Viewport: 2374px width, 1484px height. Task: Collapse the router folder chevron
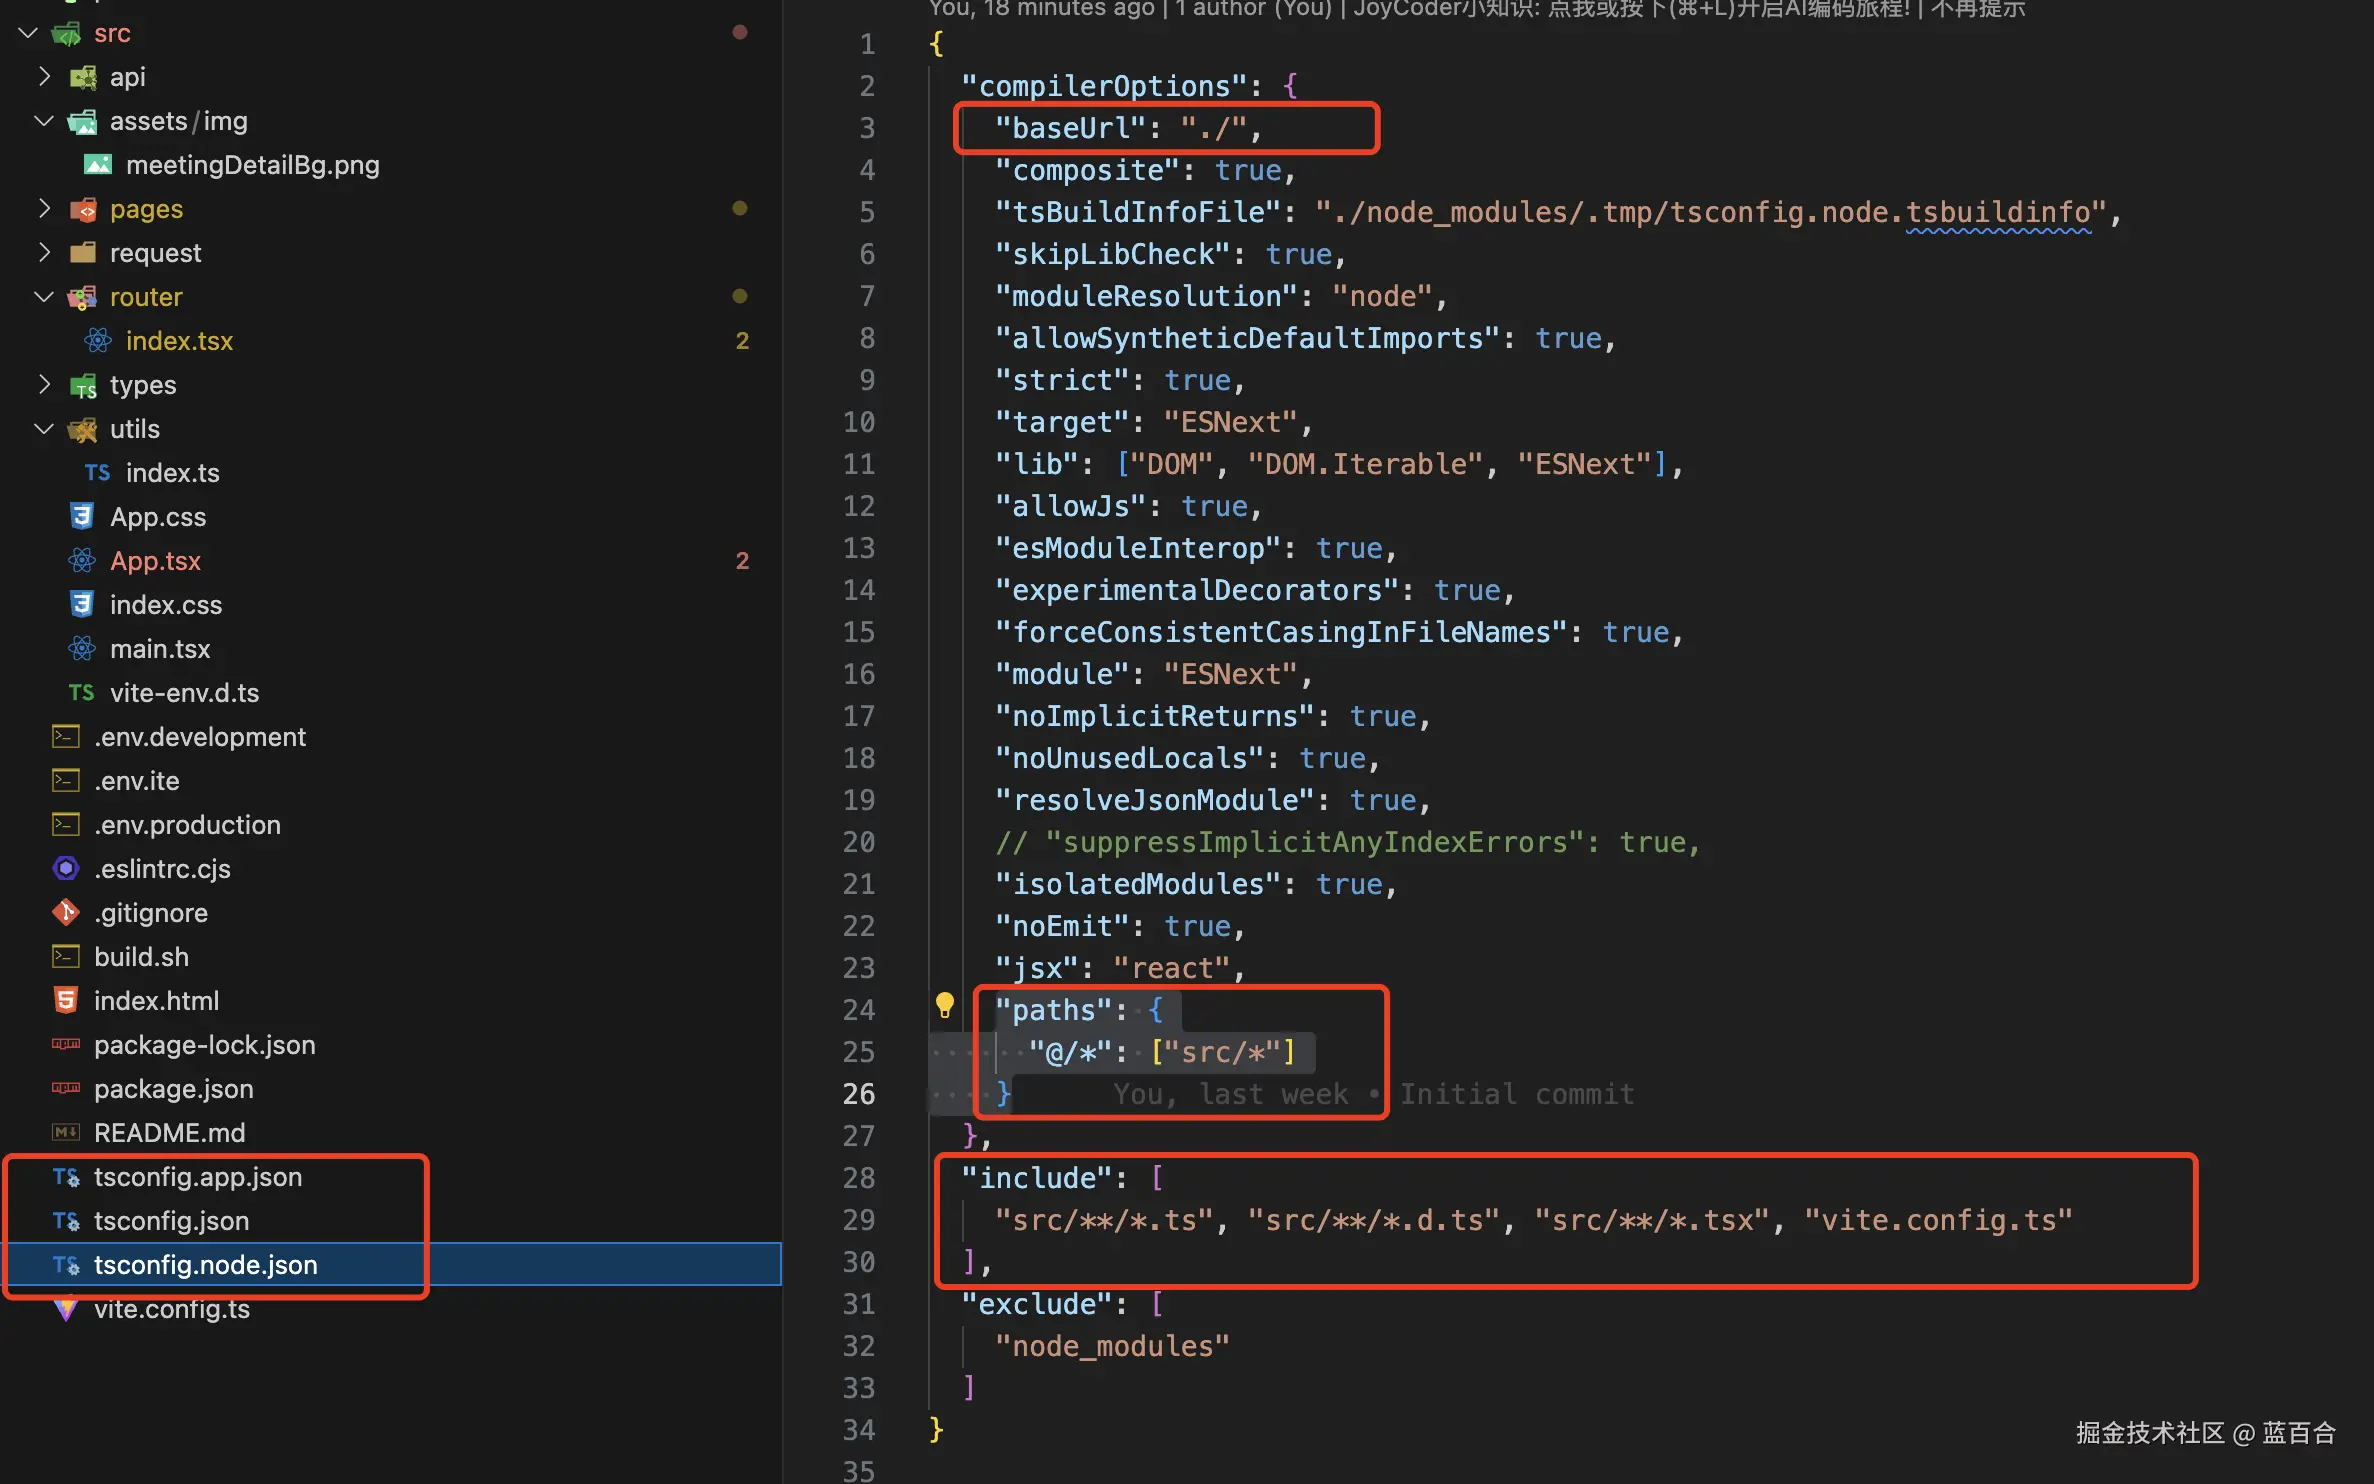[x=44, y=297]
